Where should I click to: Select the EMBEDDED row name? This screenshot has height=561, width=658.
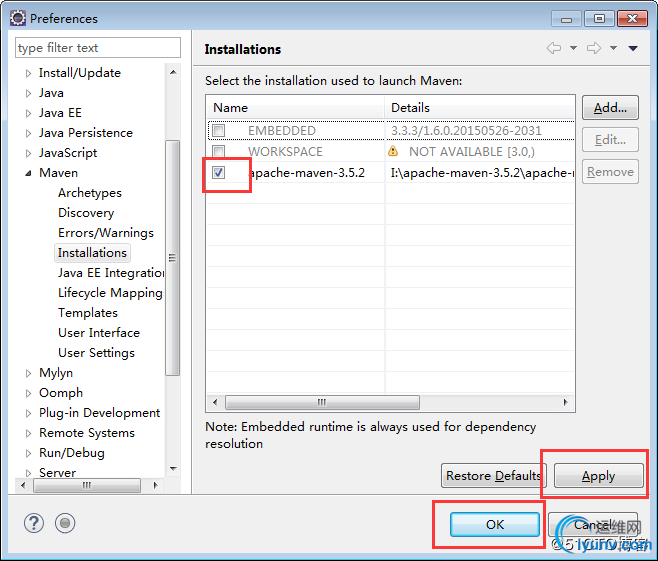pyautogui.click(x=282, y=130)
